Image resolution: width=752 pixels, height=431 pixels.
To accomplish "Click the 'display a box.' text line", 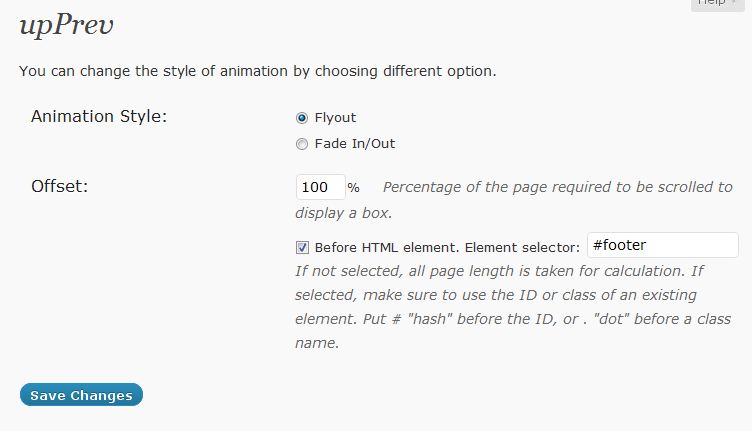I will 343,213.
